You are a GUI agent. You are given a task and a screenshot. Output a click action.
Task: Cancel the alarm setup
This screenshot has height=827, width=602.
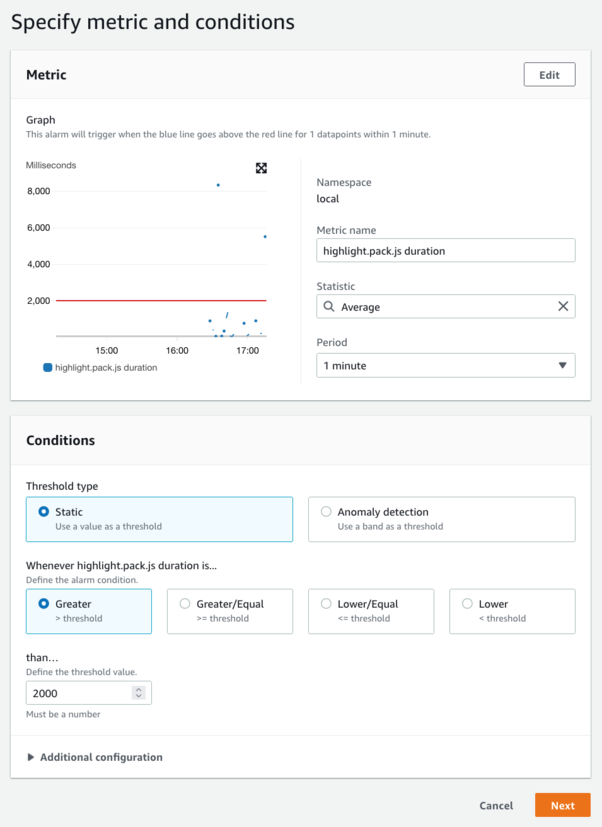pos(496,805)
